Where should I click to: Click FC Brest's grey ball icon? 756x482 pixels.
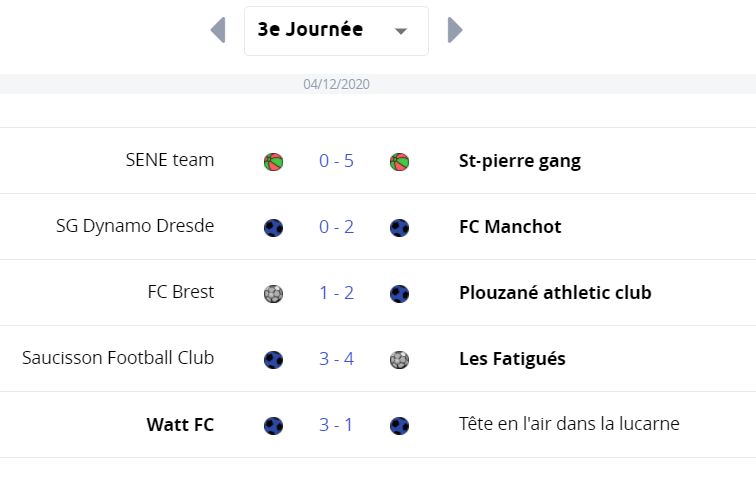click(x=273, y=294)
